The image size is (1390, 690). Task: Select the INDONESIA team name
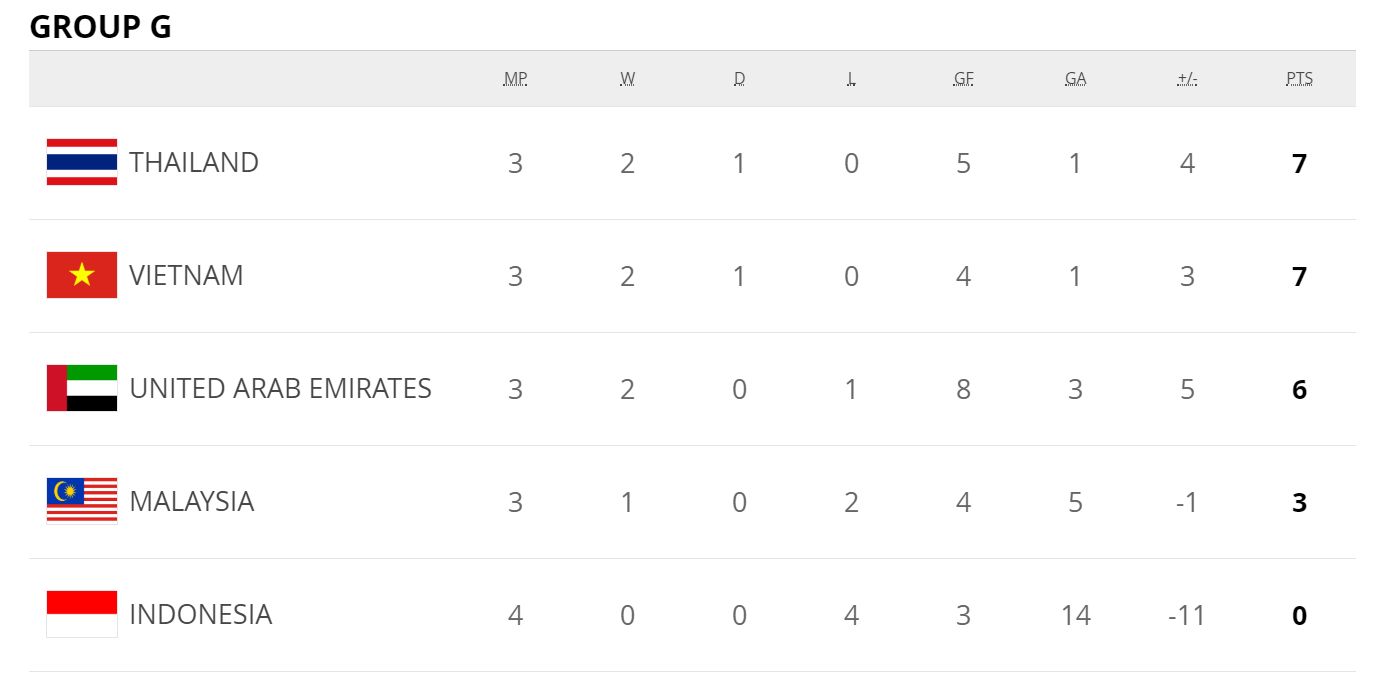point(200,615)
